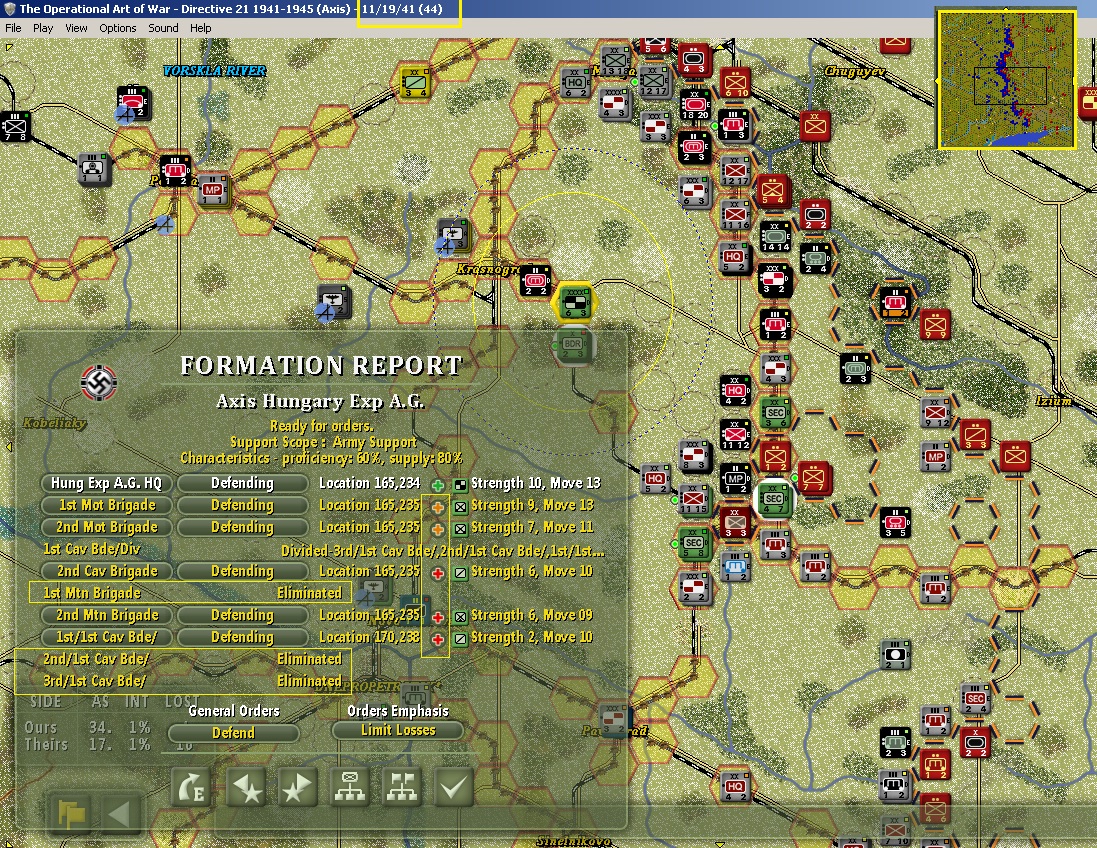Click the 1st Mot Brigade unit button
Screen dimensions: 1097x848
click(x=106, y=505)
